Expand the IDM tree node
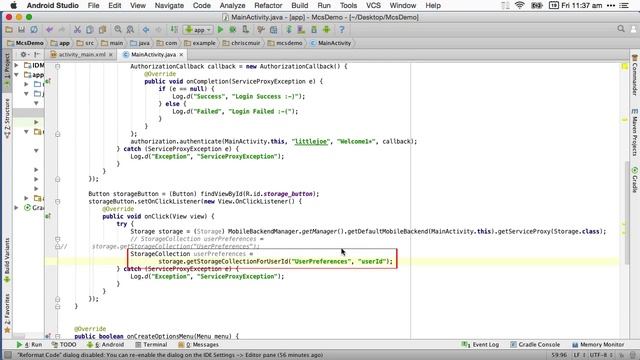 coord(16,65)
